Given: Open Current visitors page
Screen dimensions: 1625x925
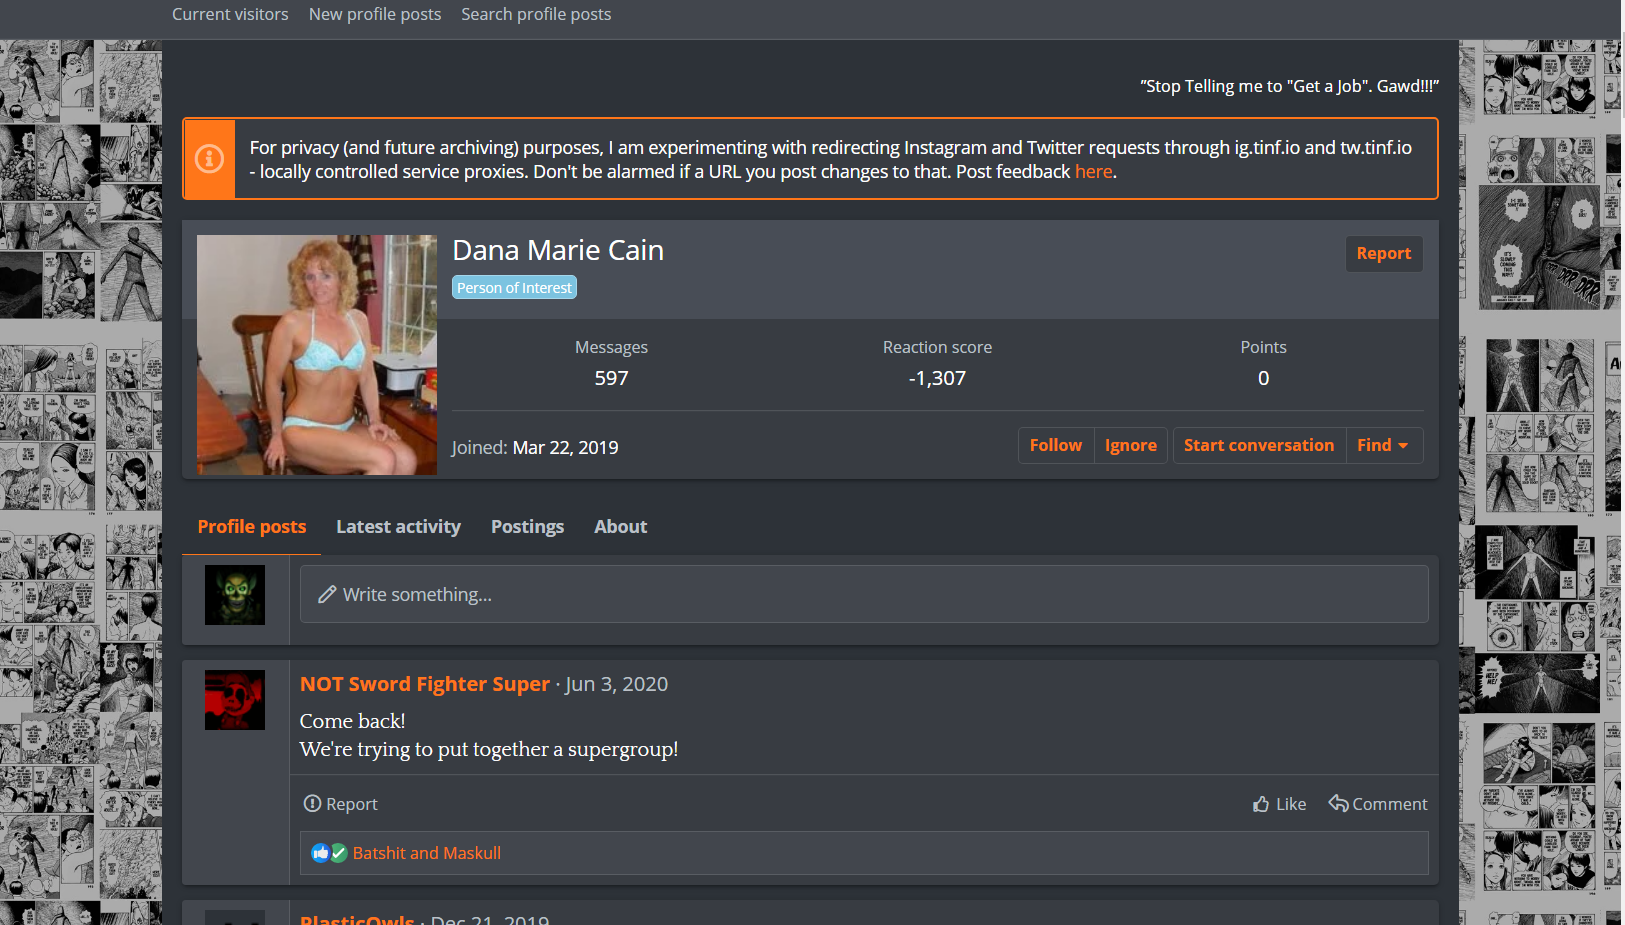Looking at the screenshot, I should (230, 14).
